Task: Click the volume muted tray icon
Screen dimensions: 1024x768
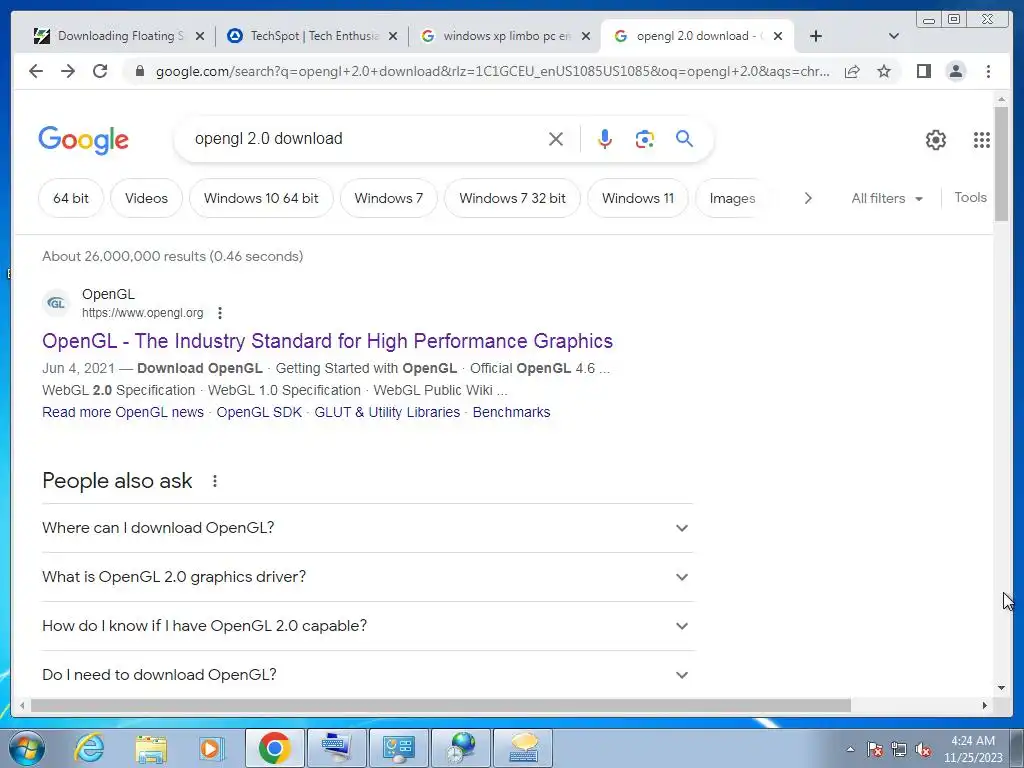Action: 923,749
